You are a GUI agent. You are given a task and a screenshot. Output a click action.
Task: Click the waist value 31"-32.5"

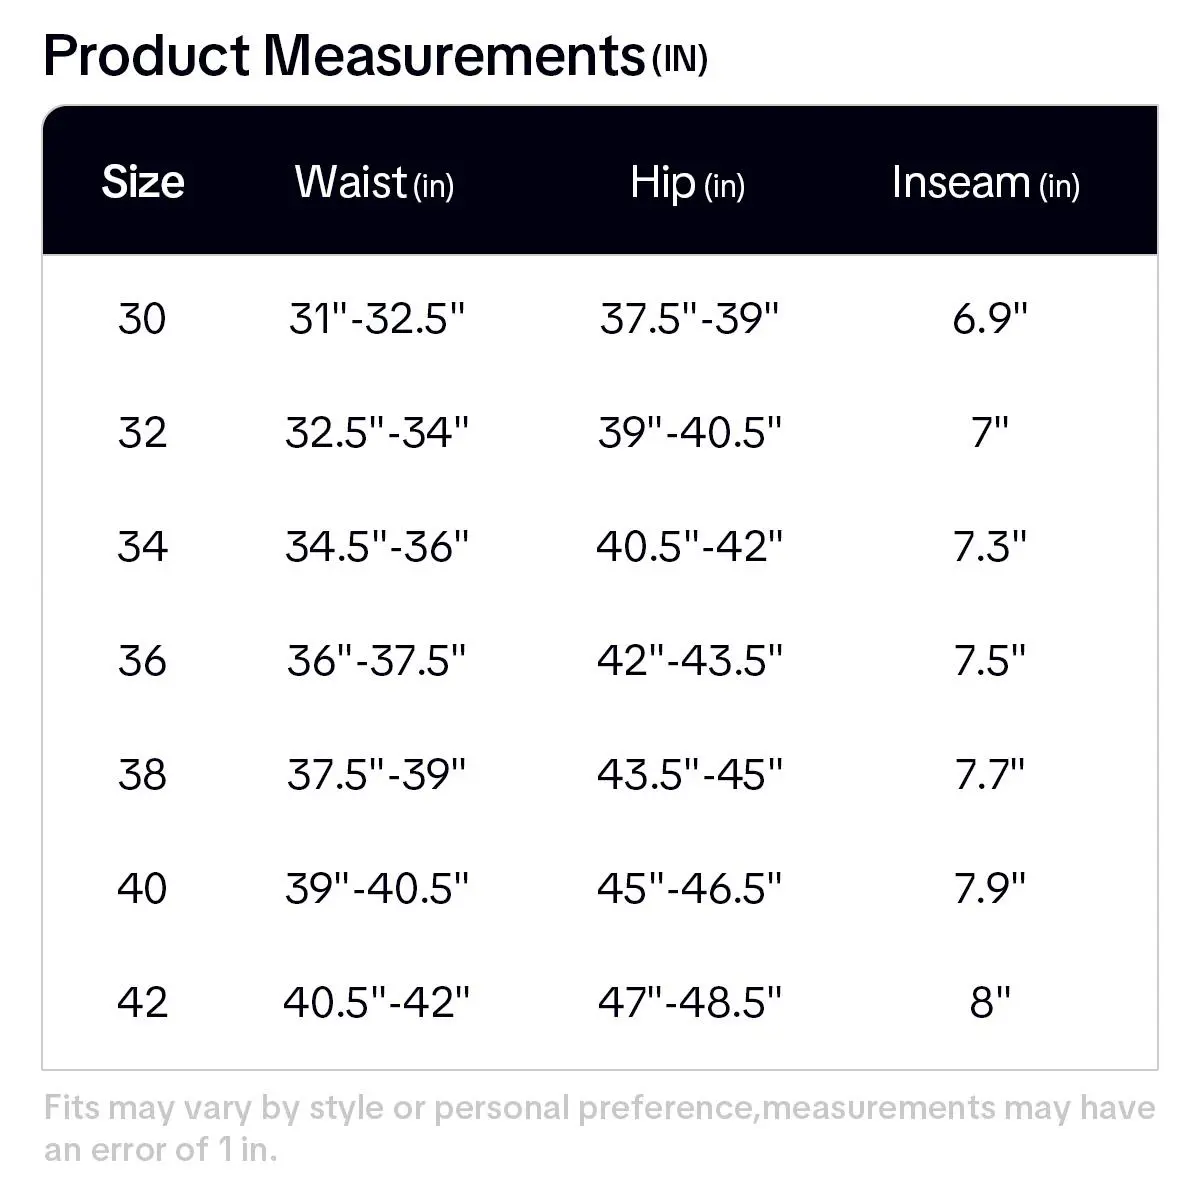click(377, 319)
